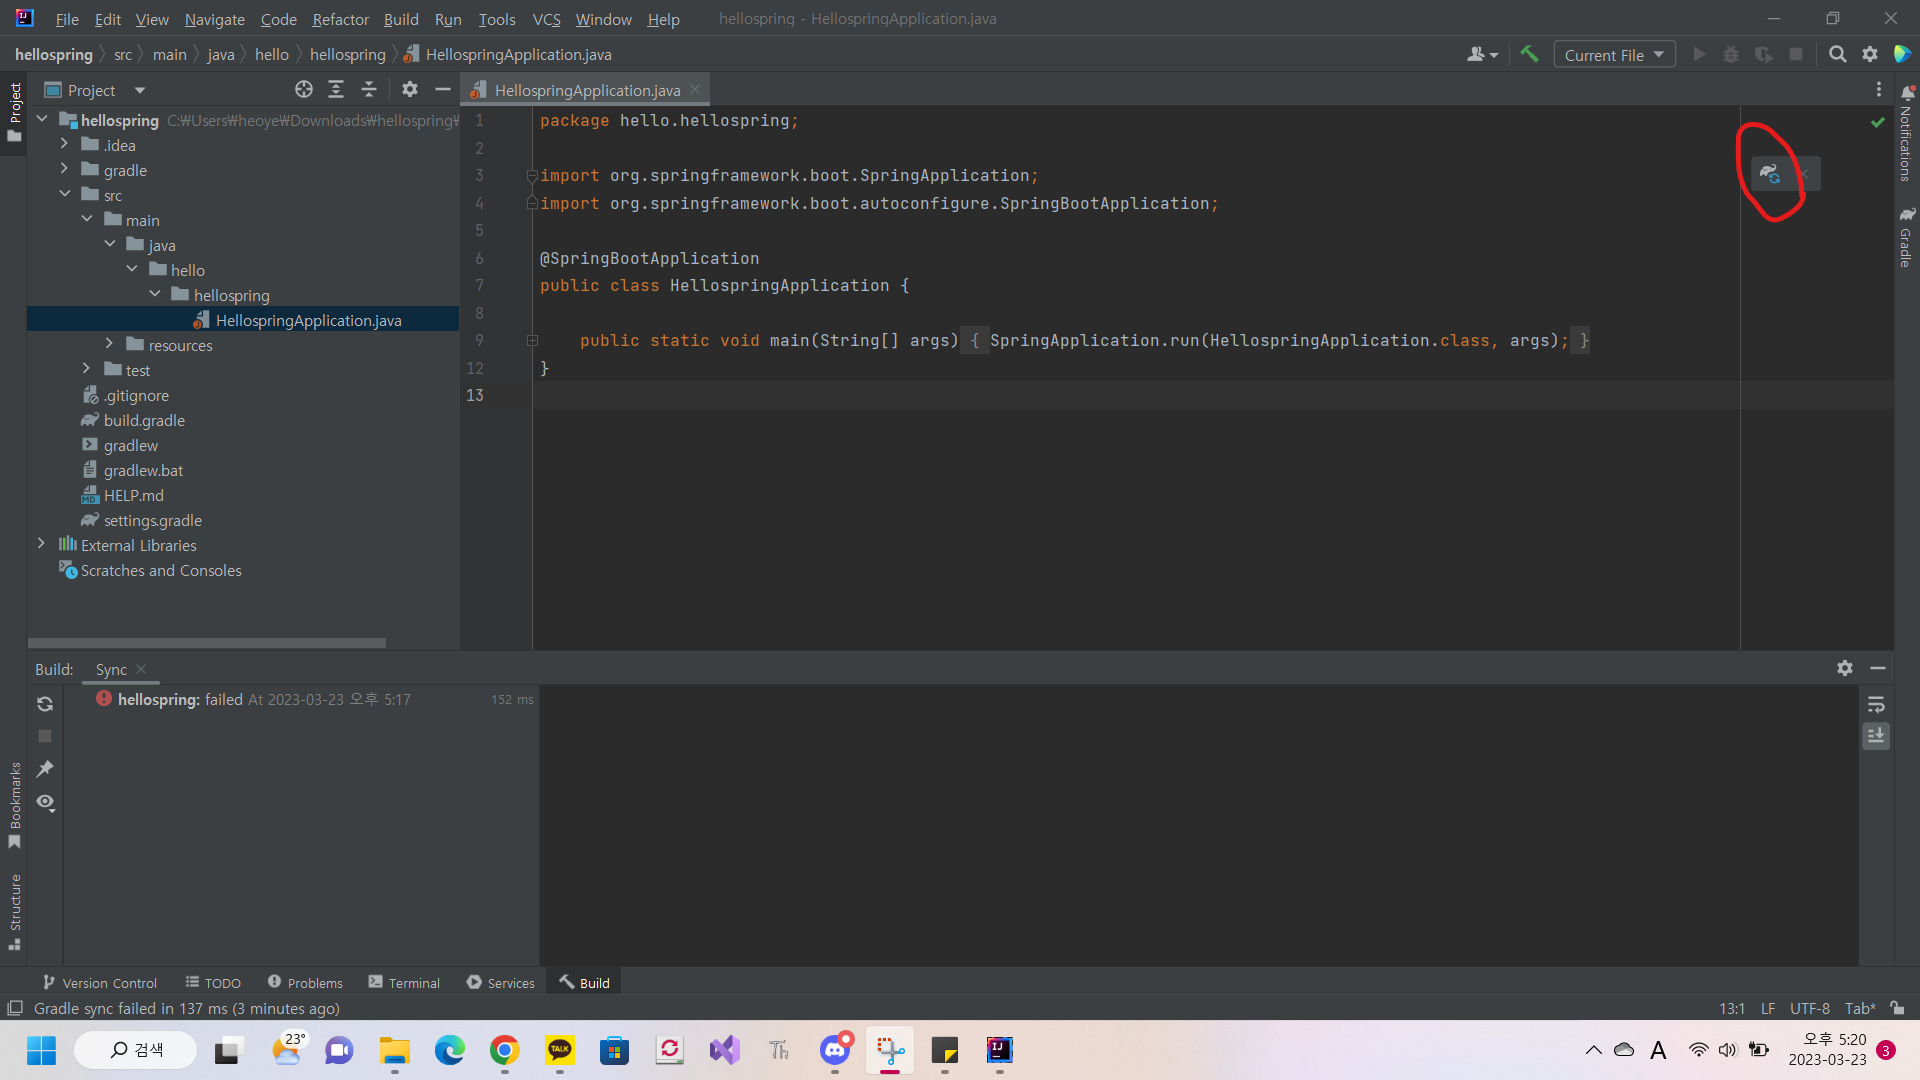Open Build panel settings gear
This screenshot has width=1920, height=1080.
point(1845,668)
